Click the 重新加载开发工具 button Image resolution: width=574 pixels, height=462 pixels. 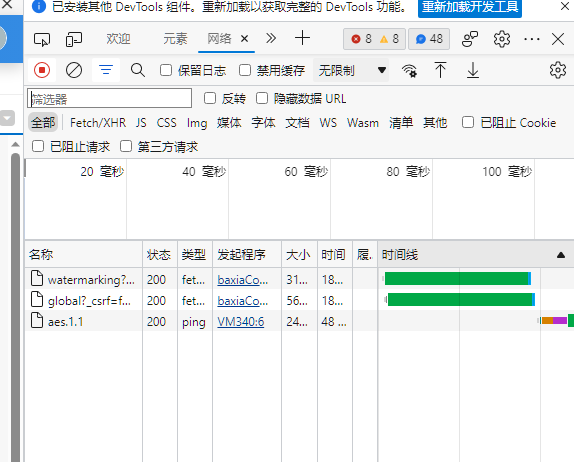click(470, 7)
